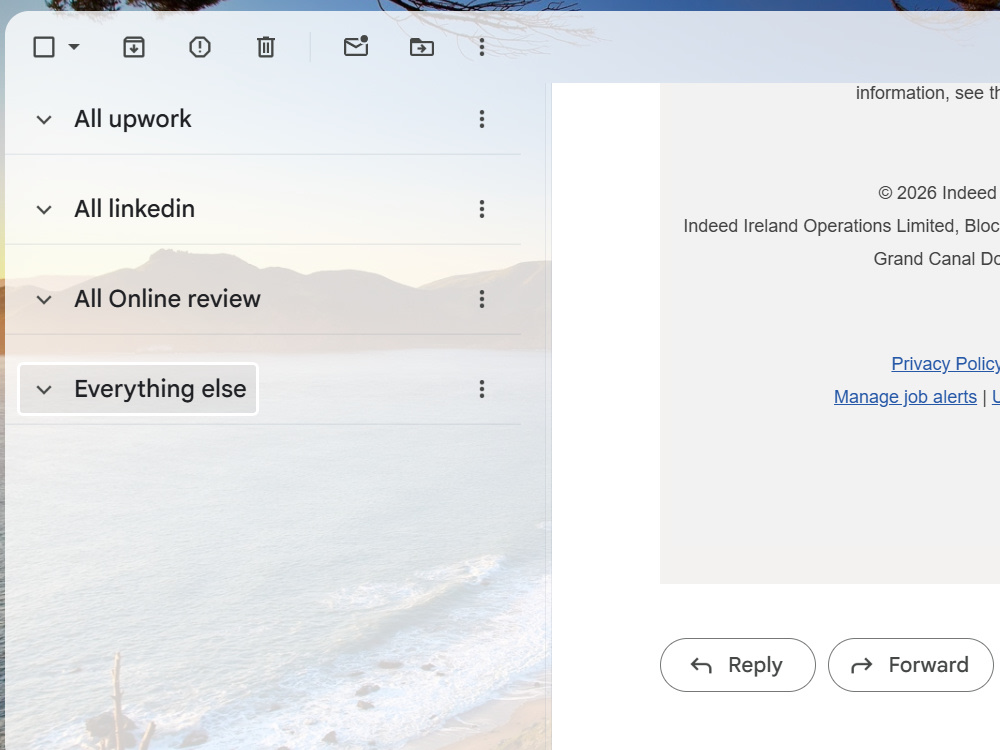Select the All upwork section heading
This screenshot has width=1000, height=750.
click(x=133, y=119)
